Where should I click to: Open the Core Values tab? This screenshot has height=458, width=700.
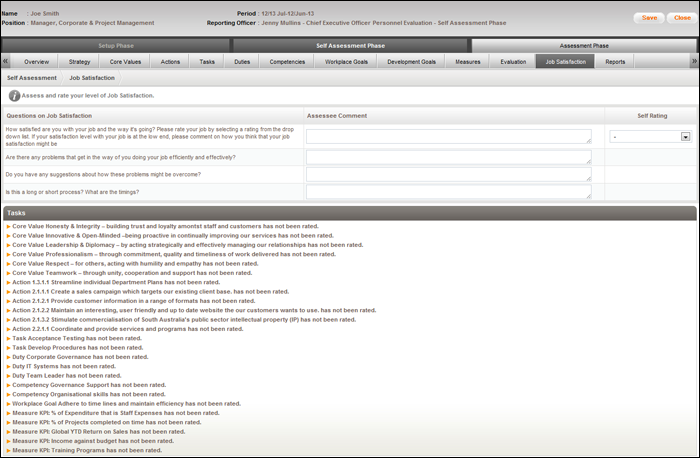[125, 62]
